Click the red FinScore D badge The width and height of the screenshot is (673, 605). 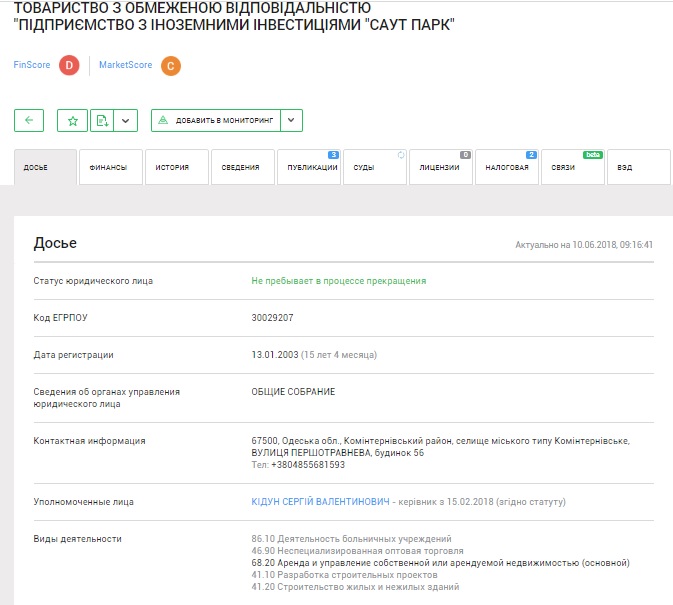click(x=68, y=65)
